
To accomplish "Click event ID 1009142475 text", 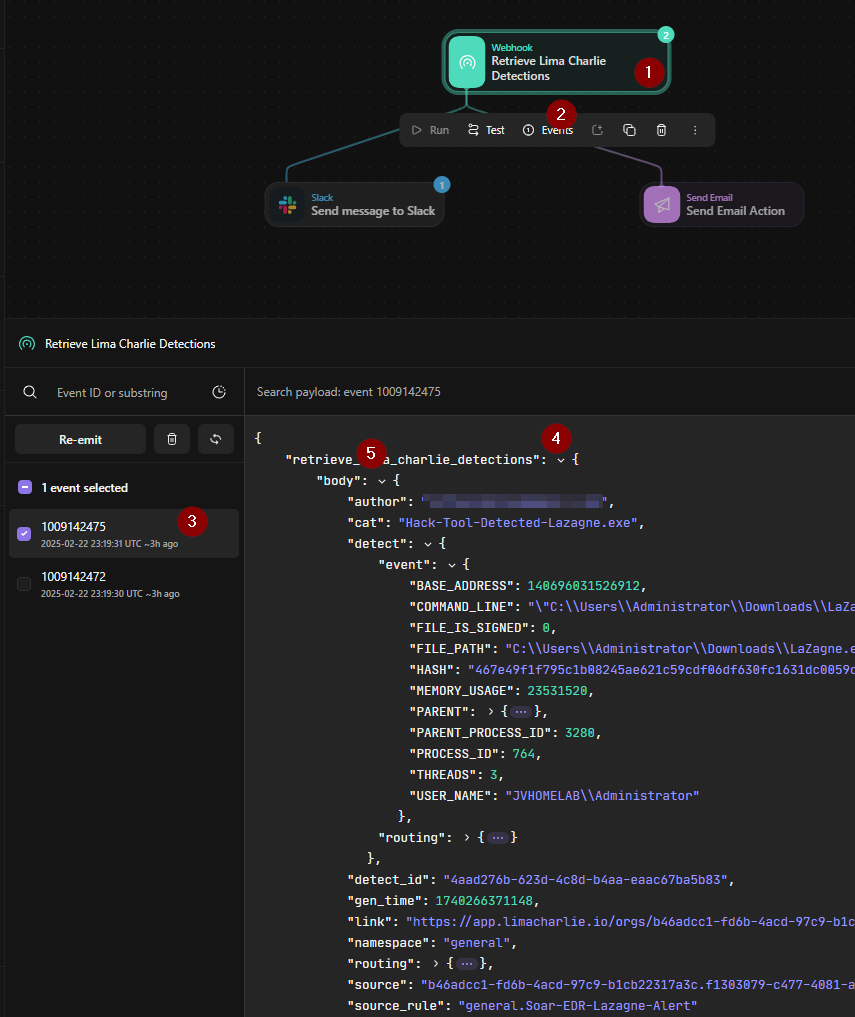I will tap(73, 527).
